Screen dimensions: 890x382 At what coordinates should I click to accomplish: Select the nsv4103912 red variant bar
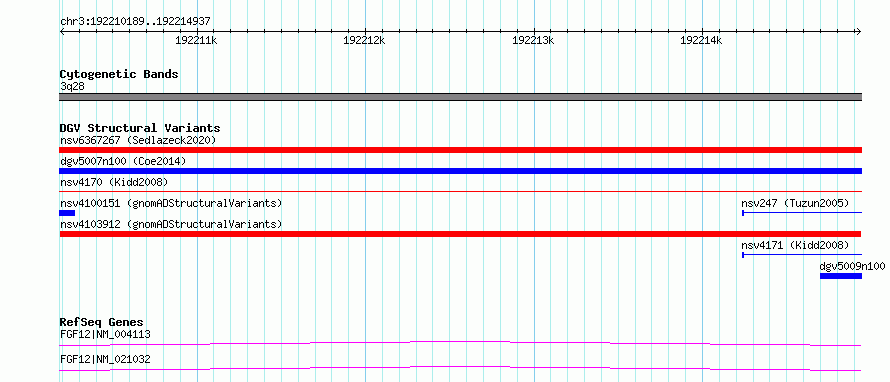(460, 234)
